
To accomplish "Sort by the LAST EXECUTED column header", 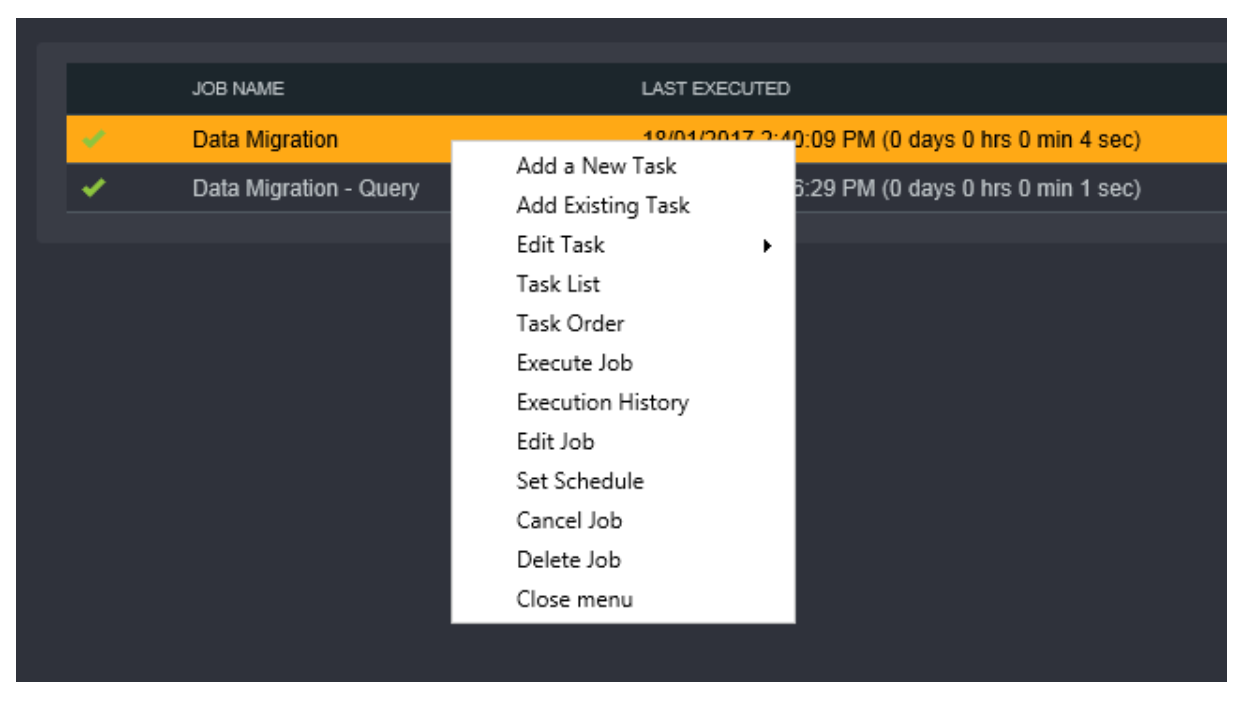I will coord(715,89).
